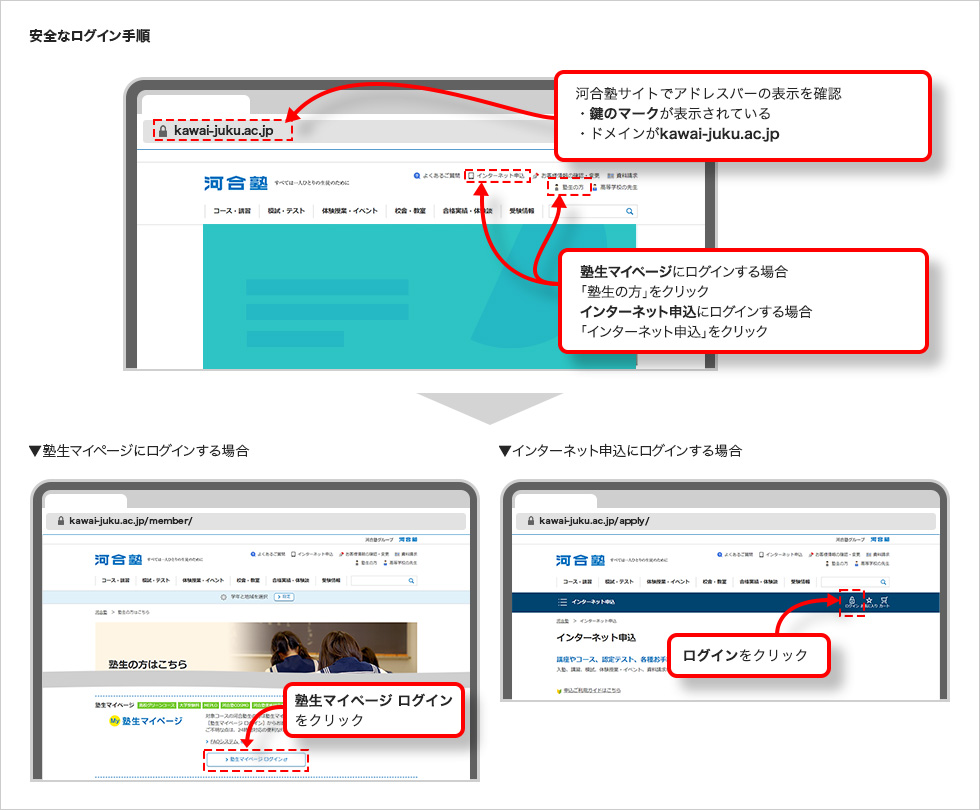This screenshot has height=810, width=980.
Task: Click インターネット申込 link on the apply page header
Action: click(781, 554)
